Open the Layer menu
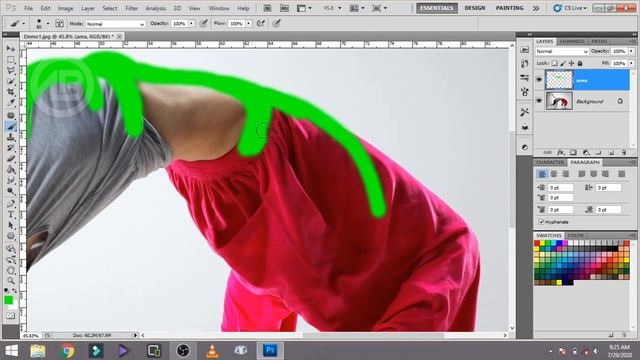The width and height of the screenshot is (640, 360). point(88,8)
